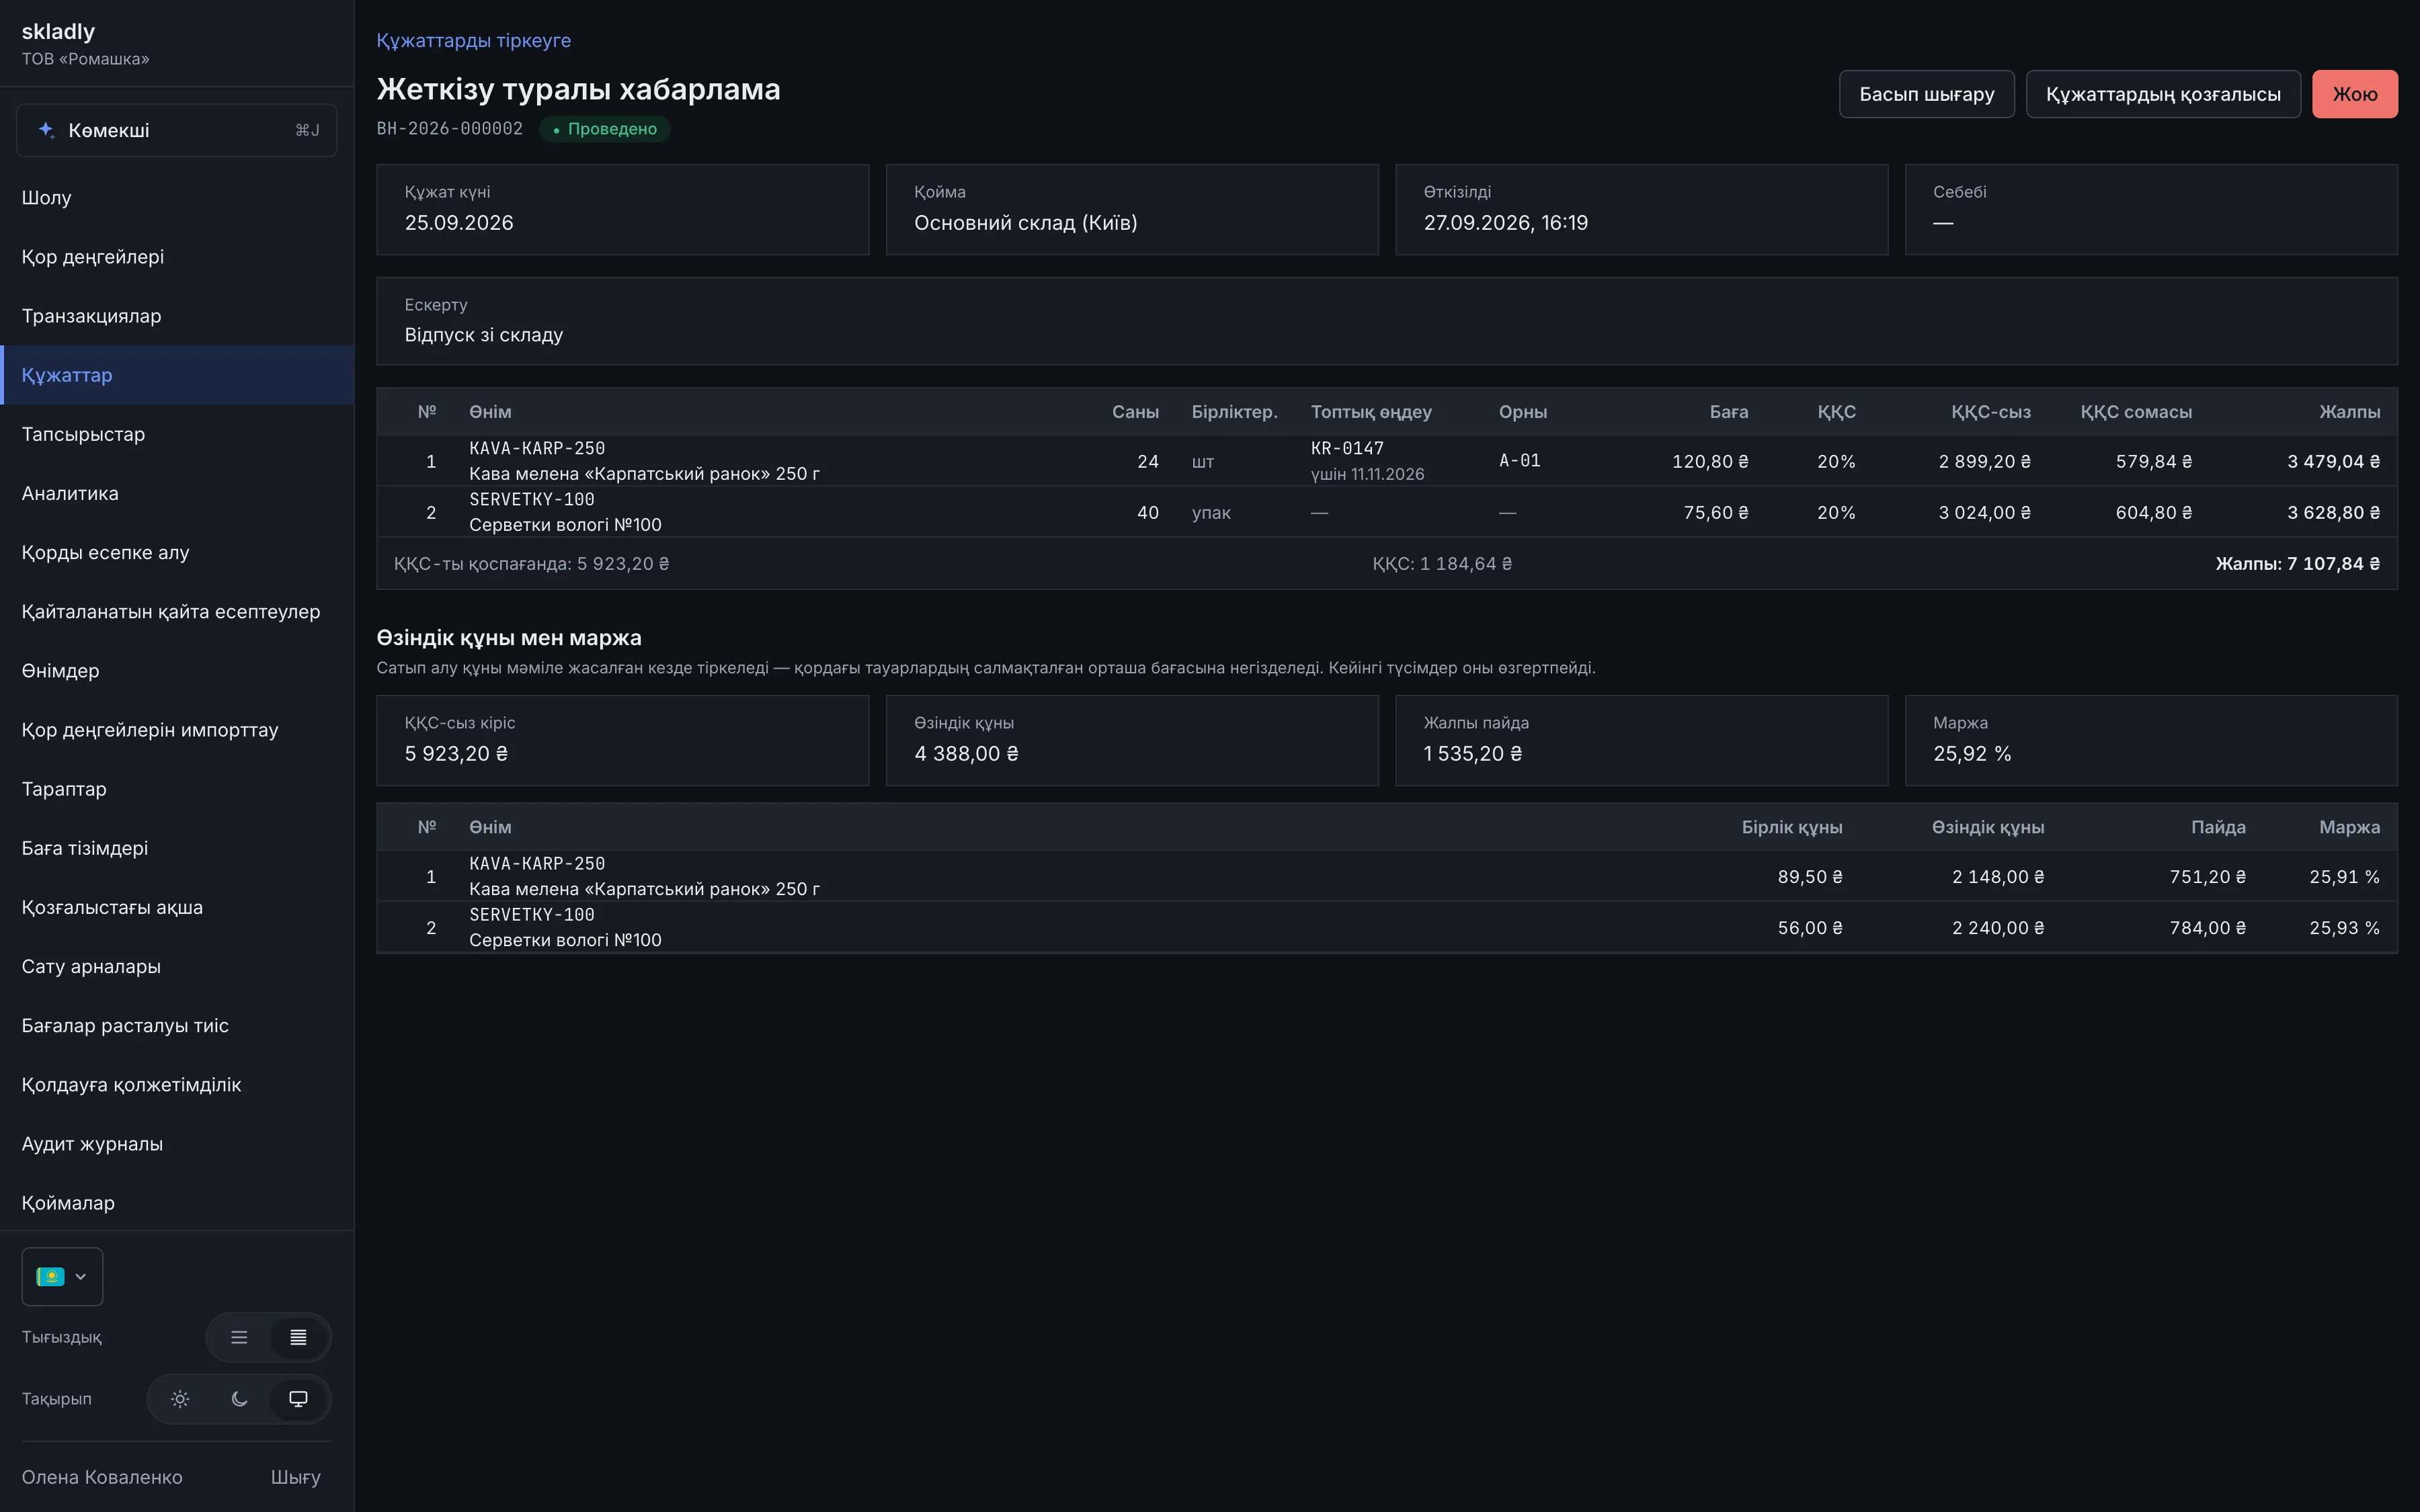
Task: Switch to dark theme moon icon
Action: [x=239, y=1399]
